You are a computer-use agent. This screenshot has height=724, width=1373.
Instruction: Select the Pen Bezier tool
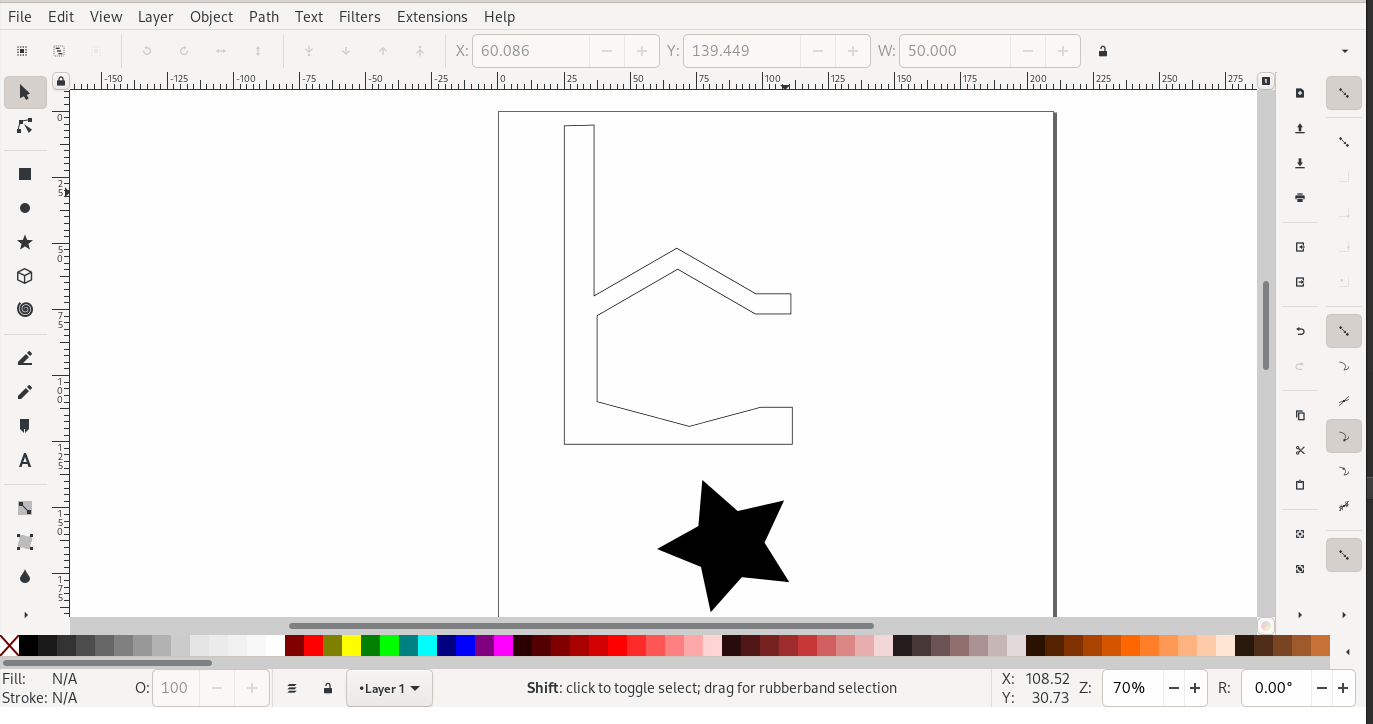coord(25,392)
